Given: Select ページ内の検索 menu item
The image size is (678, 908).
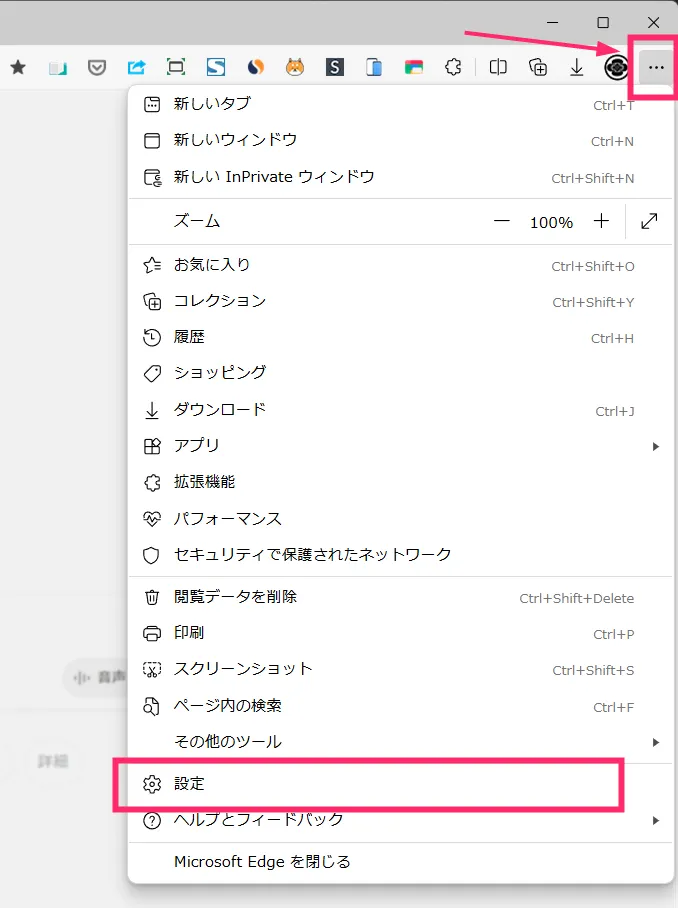Looking at the screenshot, I should coord(400,706).
